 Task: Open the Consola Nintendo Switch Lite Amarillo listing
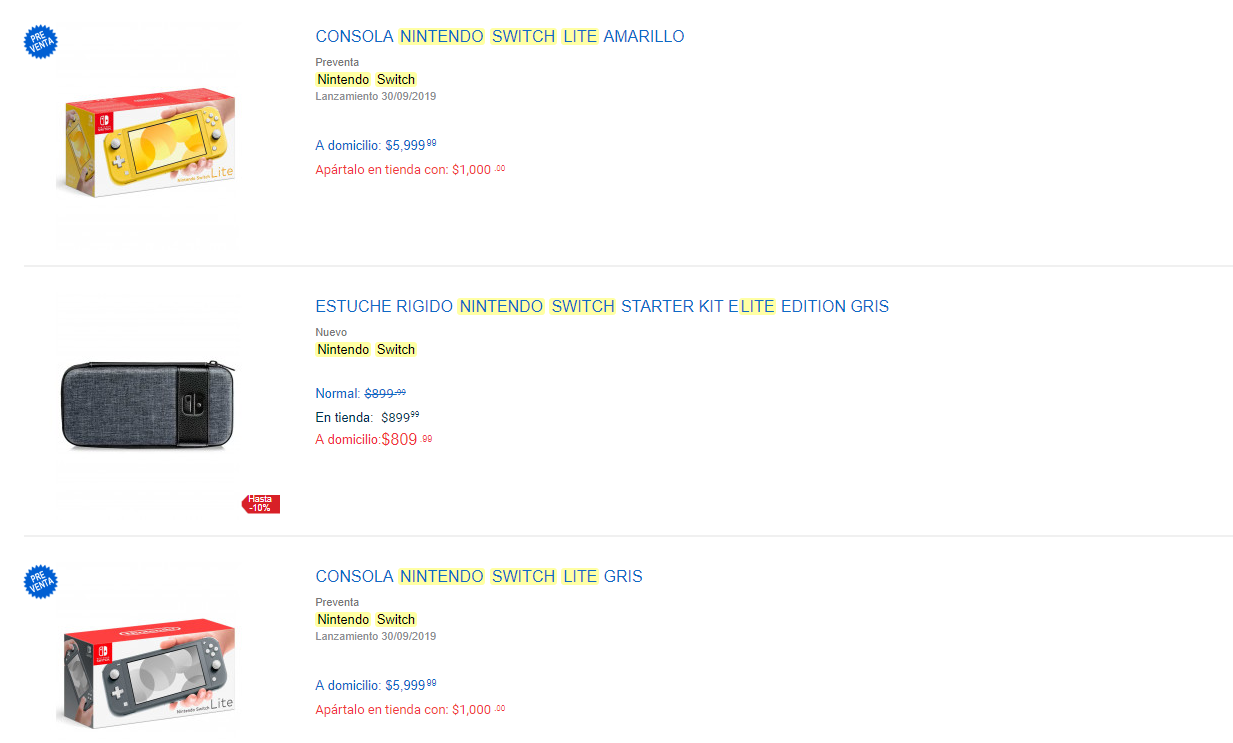click(x=499, y=36)
